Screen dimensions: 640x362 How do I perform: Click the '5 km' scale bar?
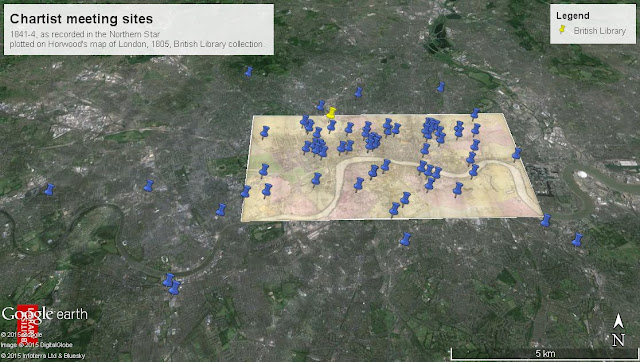pos(544,353)
